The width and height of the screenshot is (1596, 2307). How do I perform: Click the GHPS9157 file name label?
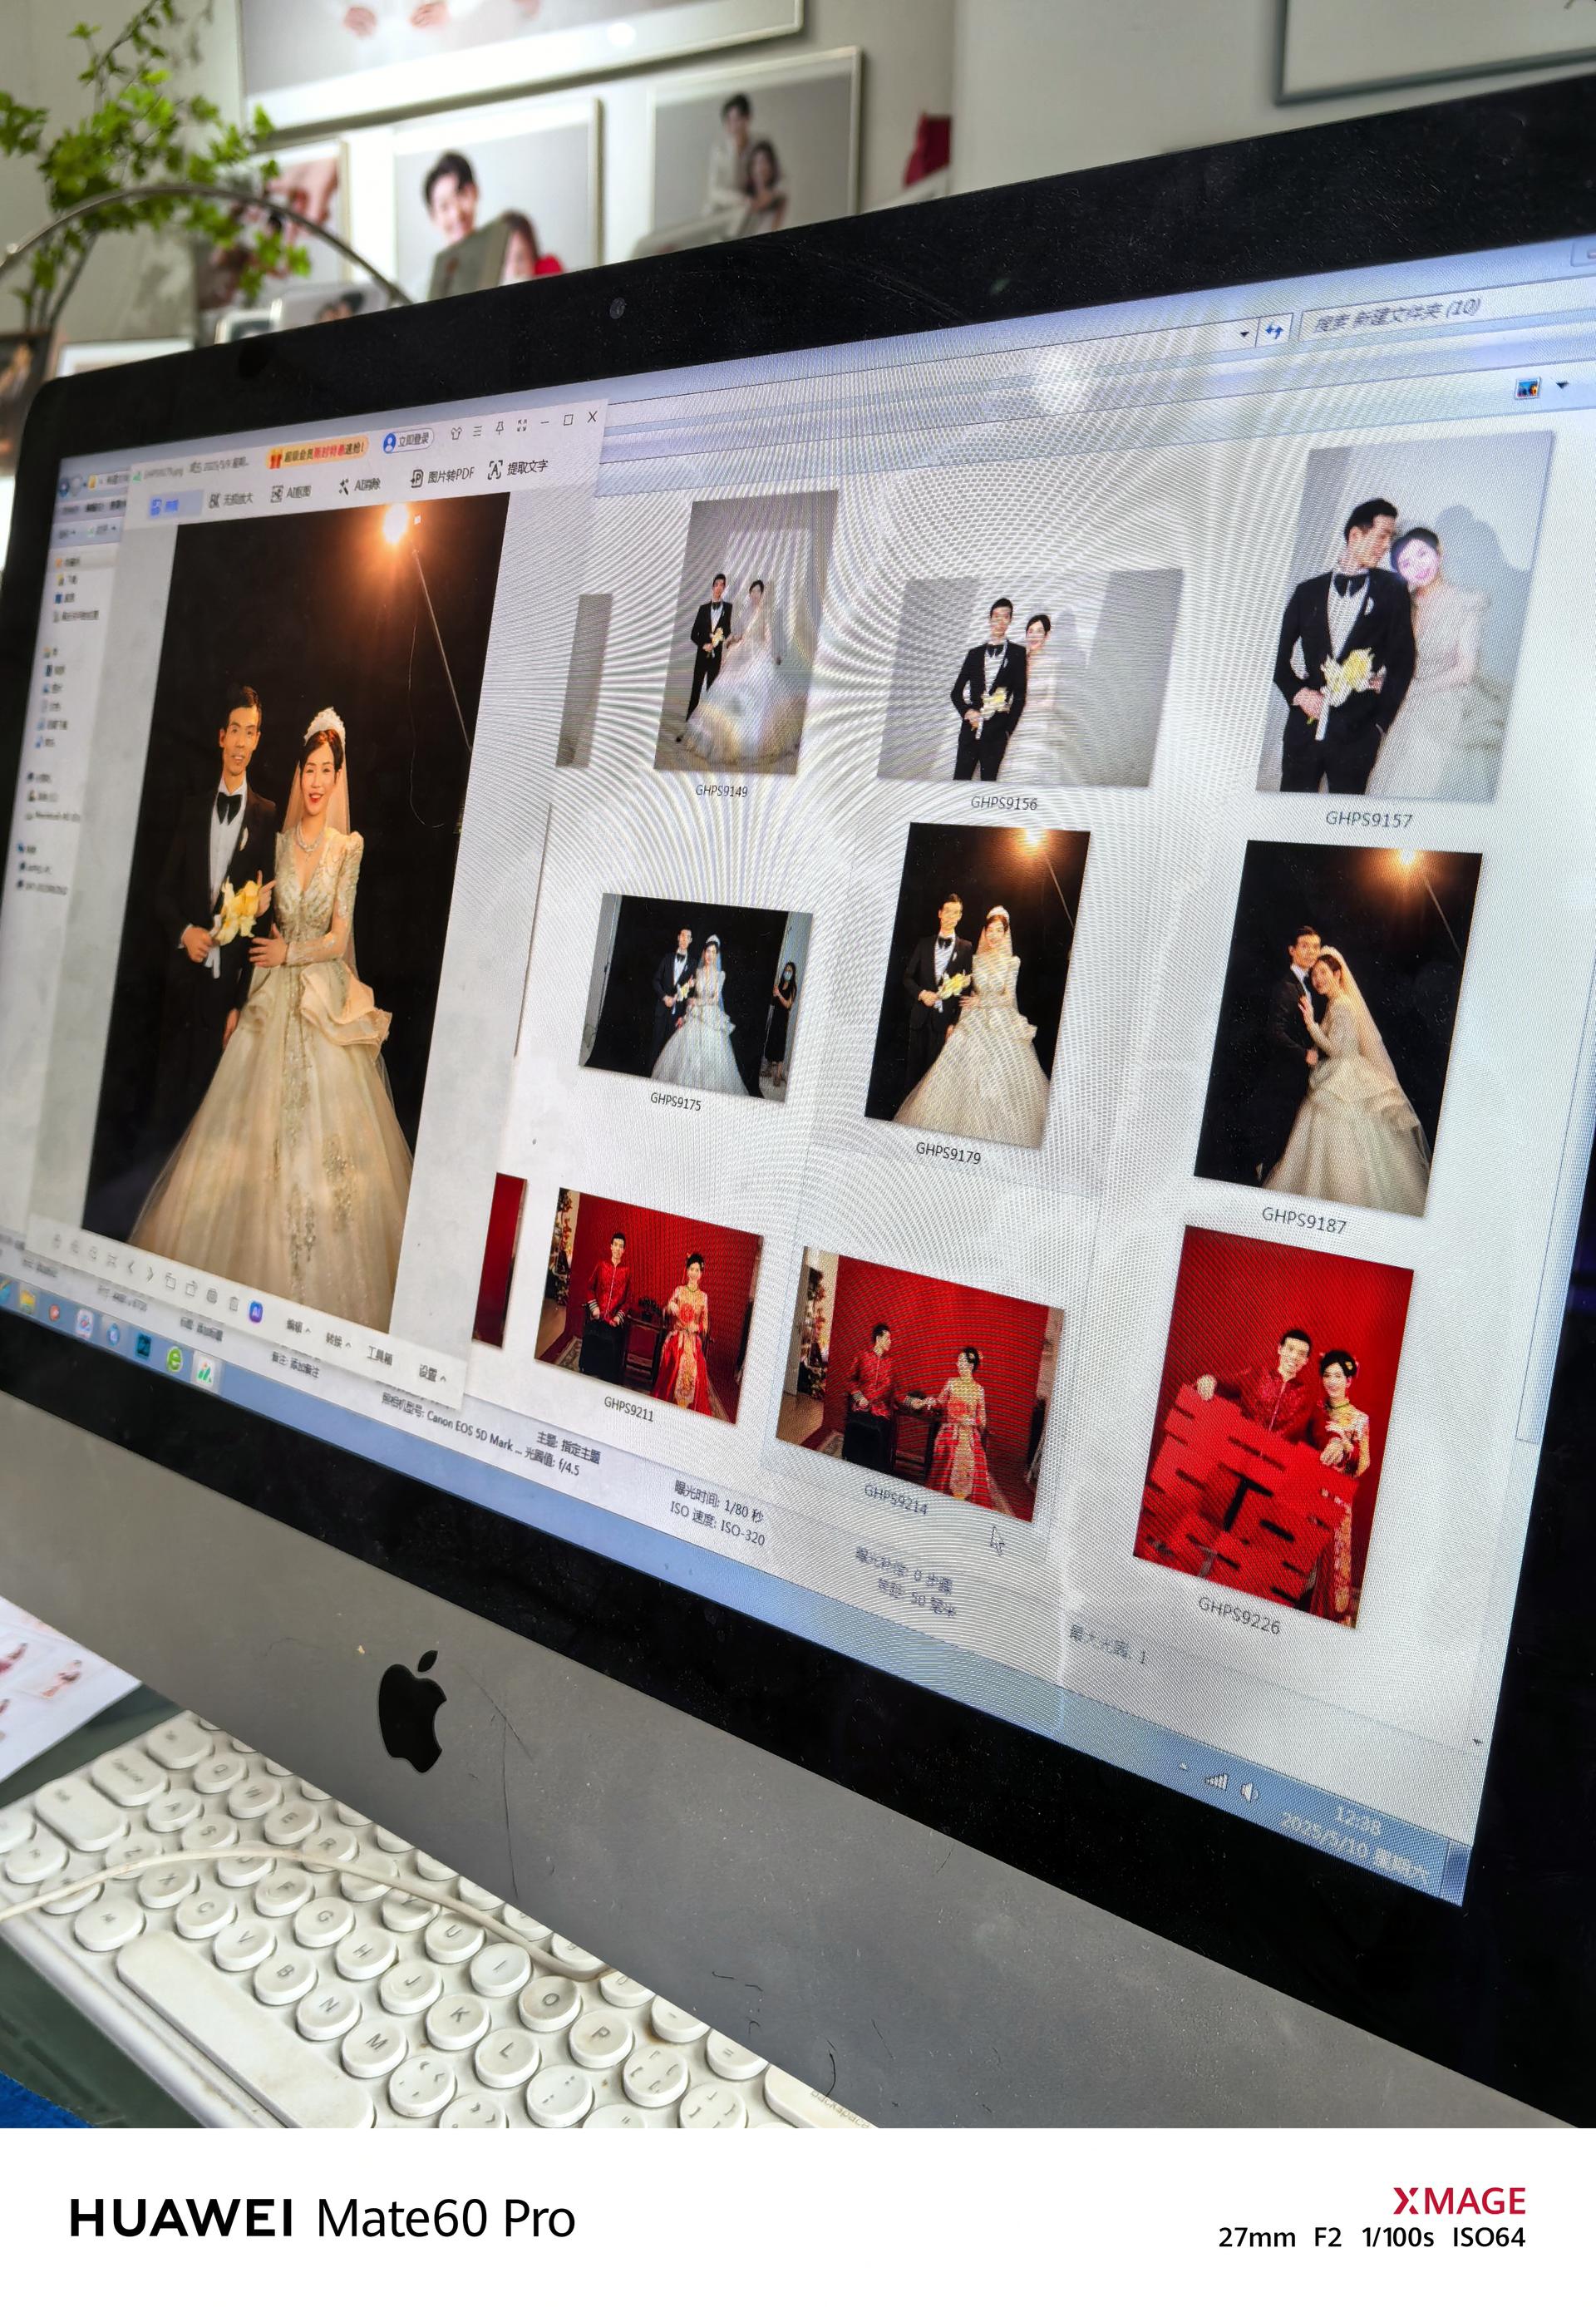coord(1368,819)
